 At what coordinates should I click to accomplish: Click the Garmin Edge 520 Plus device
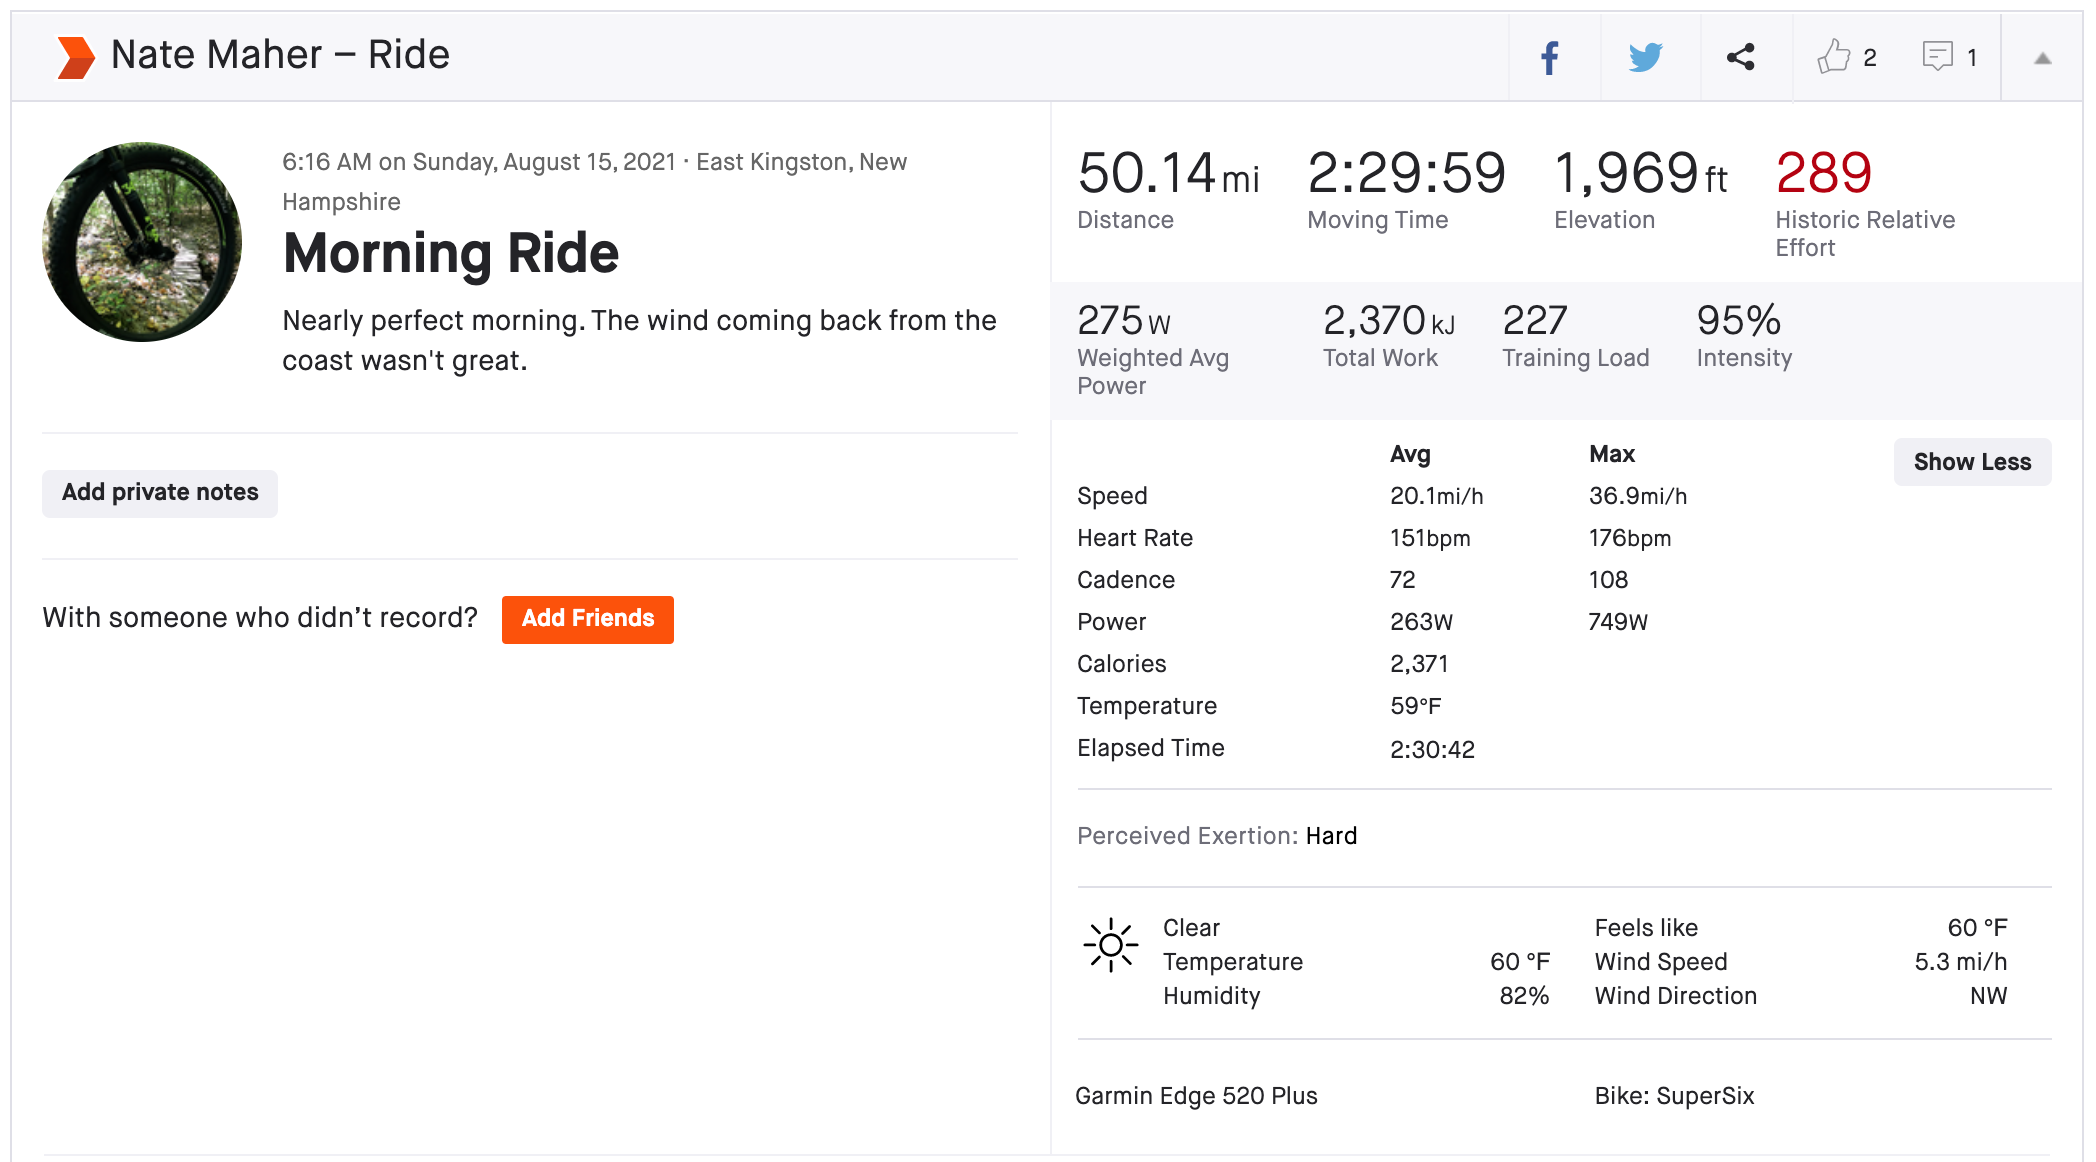[1196, 1096]
